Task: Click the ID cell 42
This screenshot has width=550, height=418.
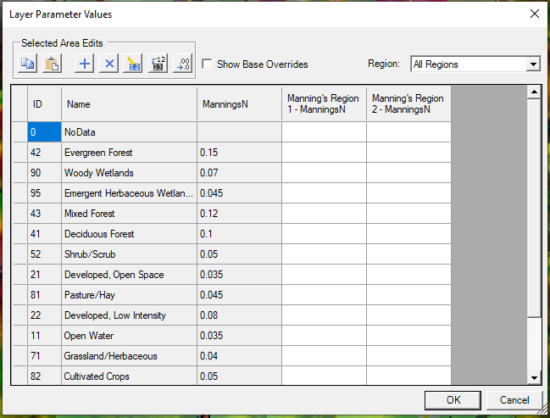Action: click(x=45, y=153)
